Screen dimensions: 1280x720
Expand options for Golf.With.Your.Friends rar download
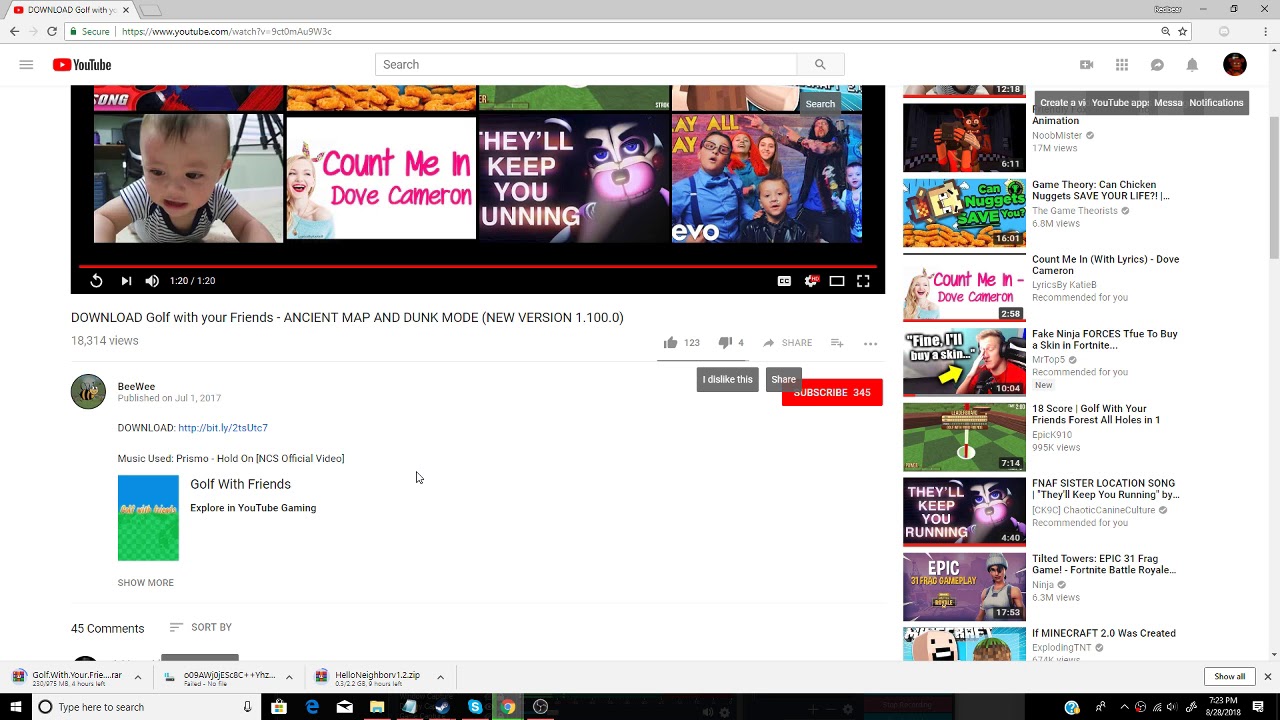pos(138,677)
